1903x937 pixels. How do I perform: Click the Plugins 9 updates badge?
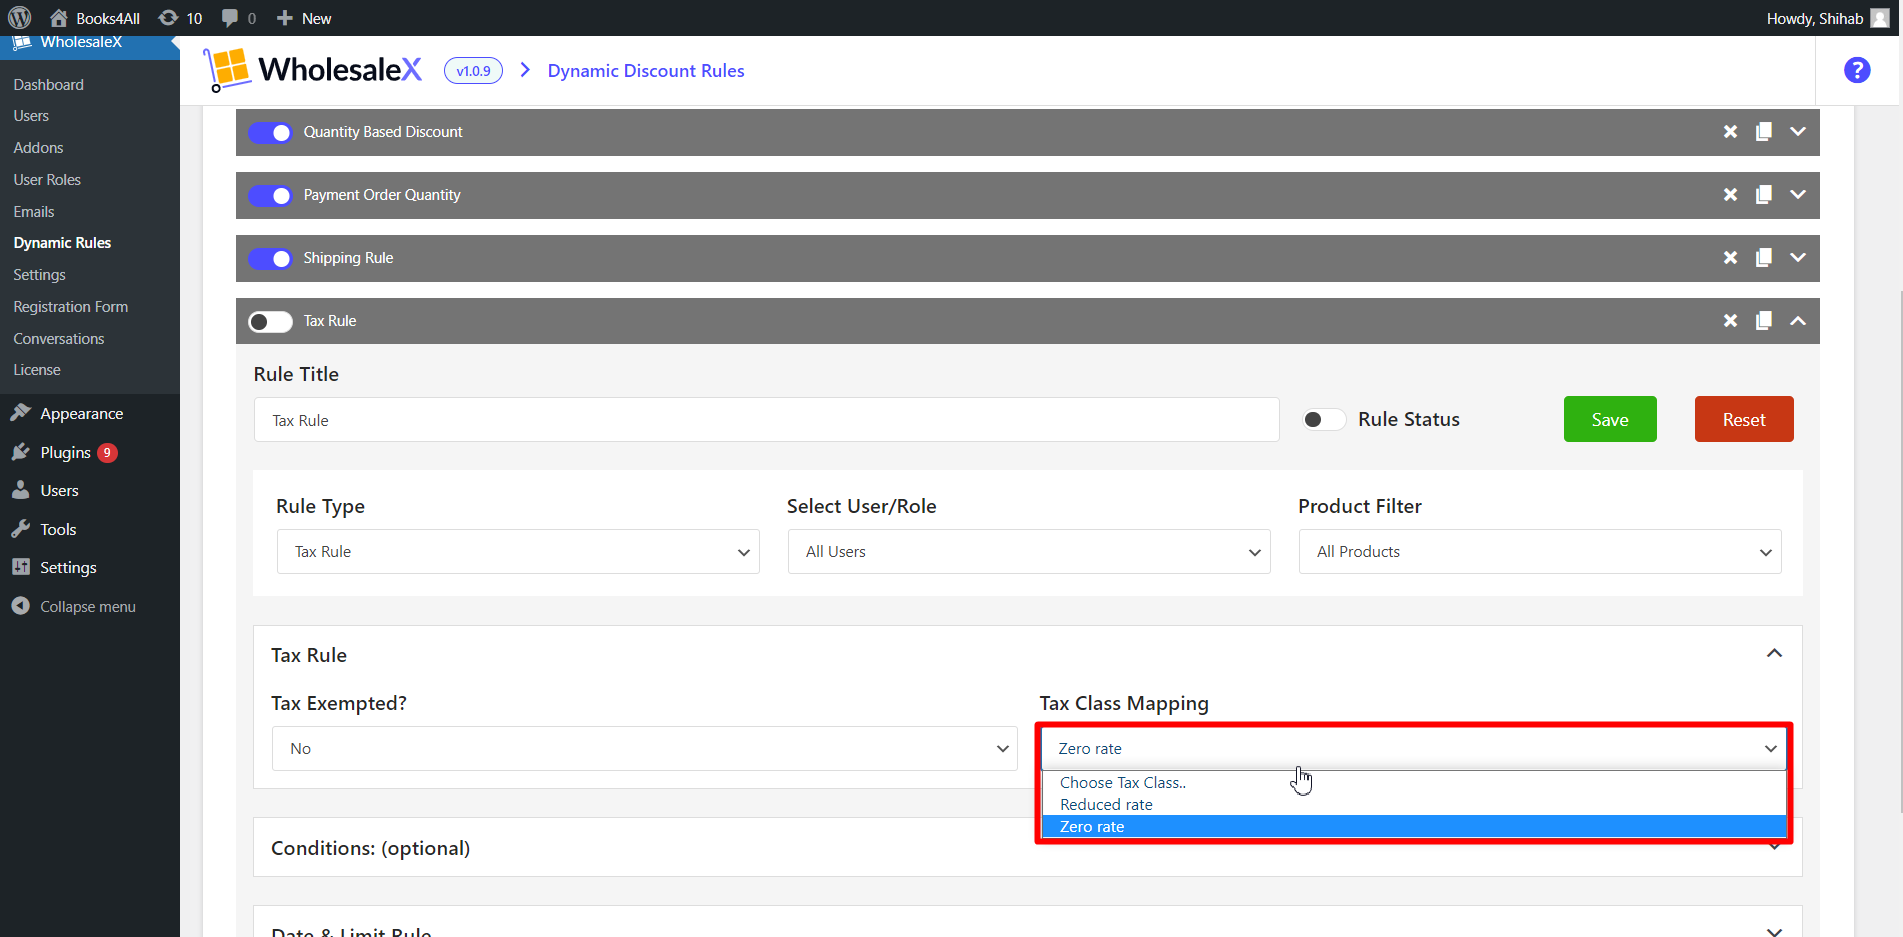click(107, 453)
